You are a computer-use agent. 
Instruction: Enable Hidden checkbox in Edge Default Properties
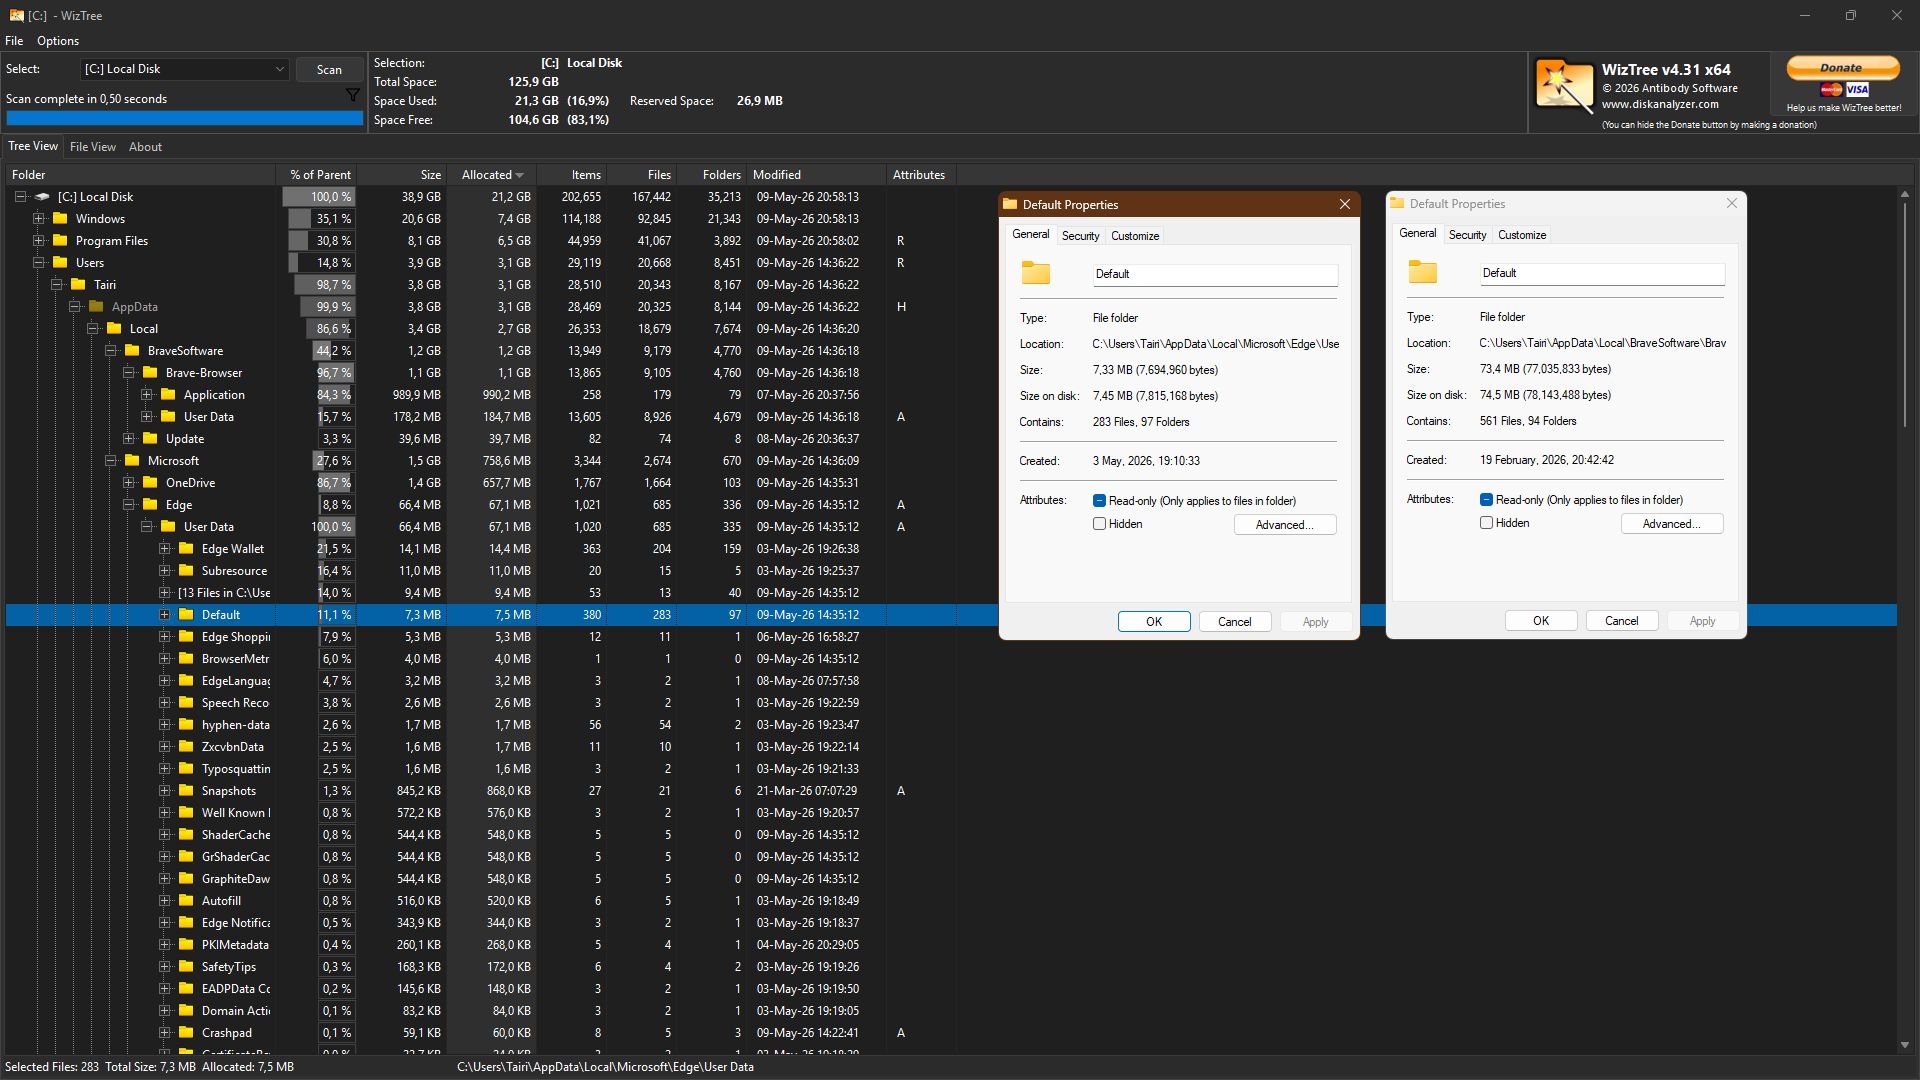point(1099,523)
